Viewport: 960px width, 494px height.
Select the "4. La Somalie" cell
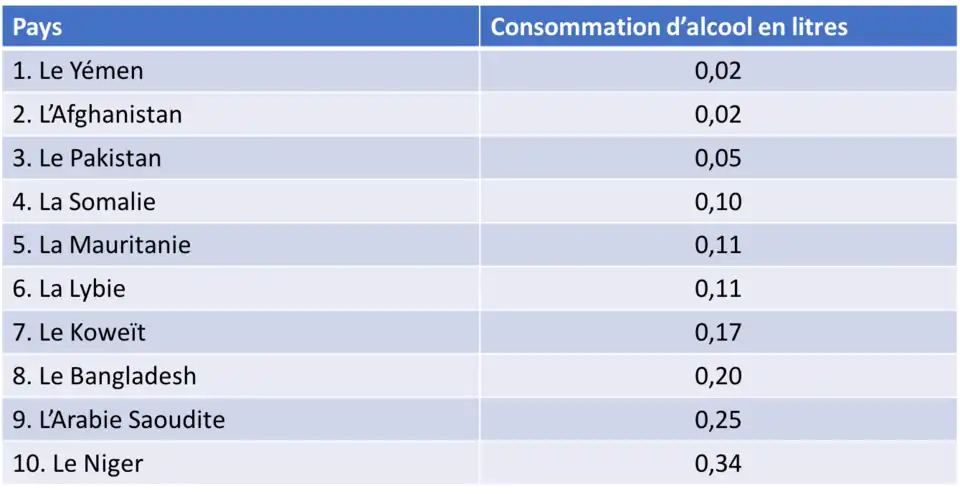click(x=84, y=201)
